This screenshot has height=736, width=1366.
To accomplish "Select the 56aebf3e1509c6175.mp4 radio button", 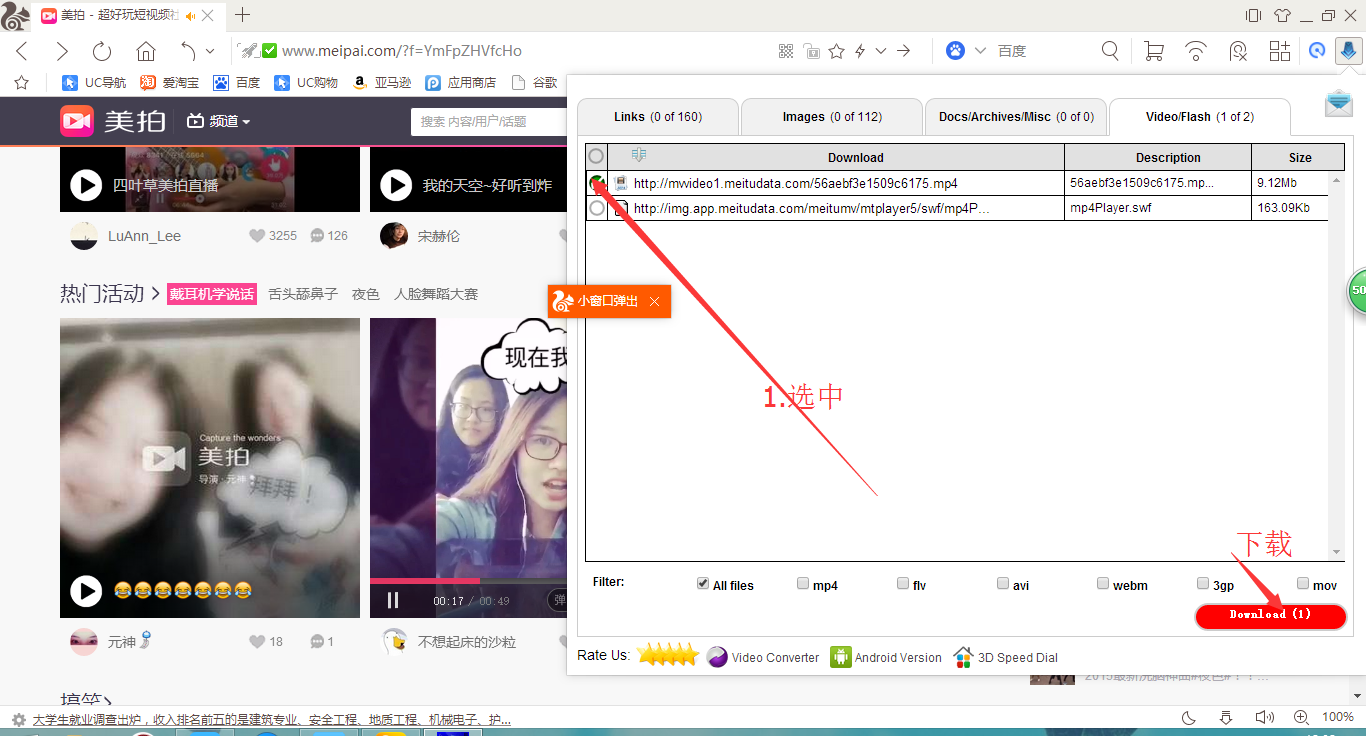I will point(597,183).
